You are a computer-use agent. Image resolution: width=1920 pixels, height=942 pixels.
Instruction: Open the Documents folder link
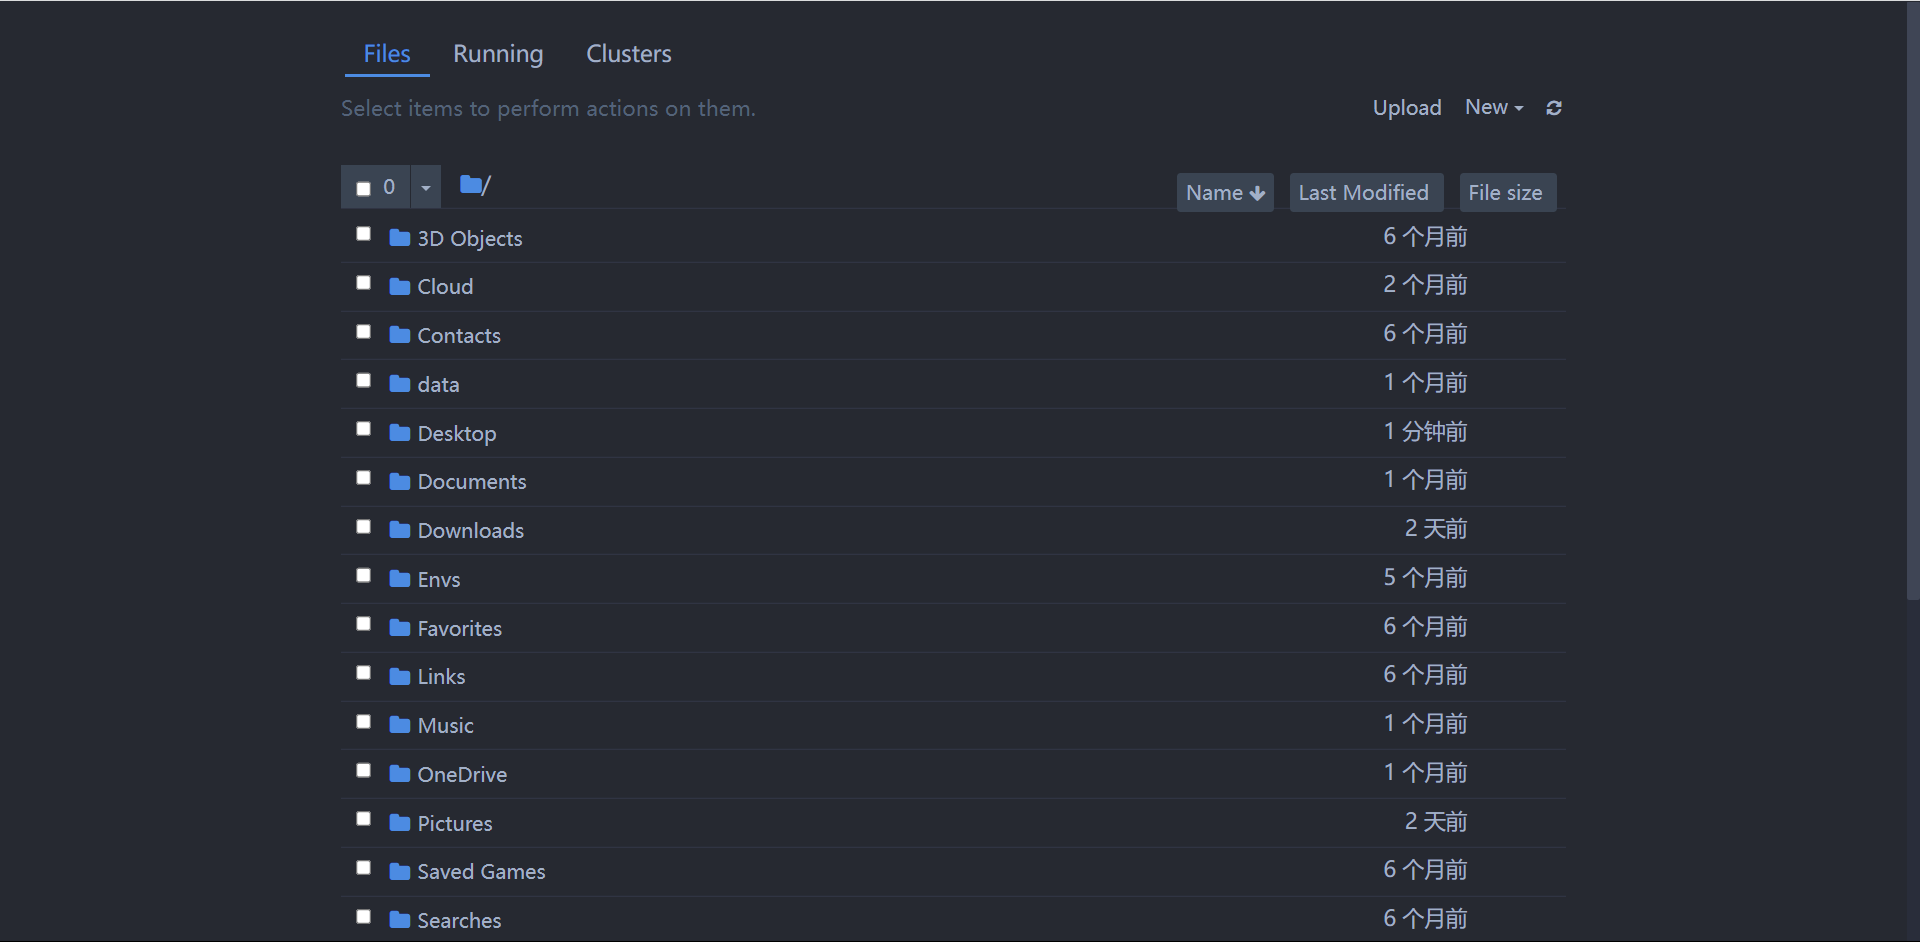click(472, 482)
